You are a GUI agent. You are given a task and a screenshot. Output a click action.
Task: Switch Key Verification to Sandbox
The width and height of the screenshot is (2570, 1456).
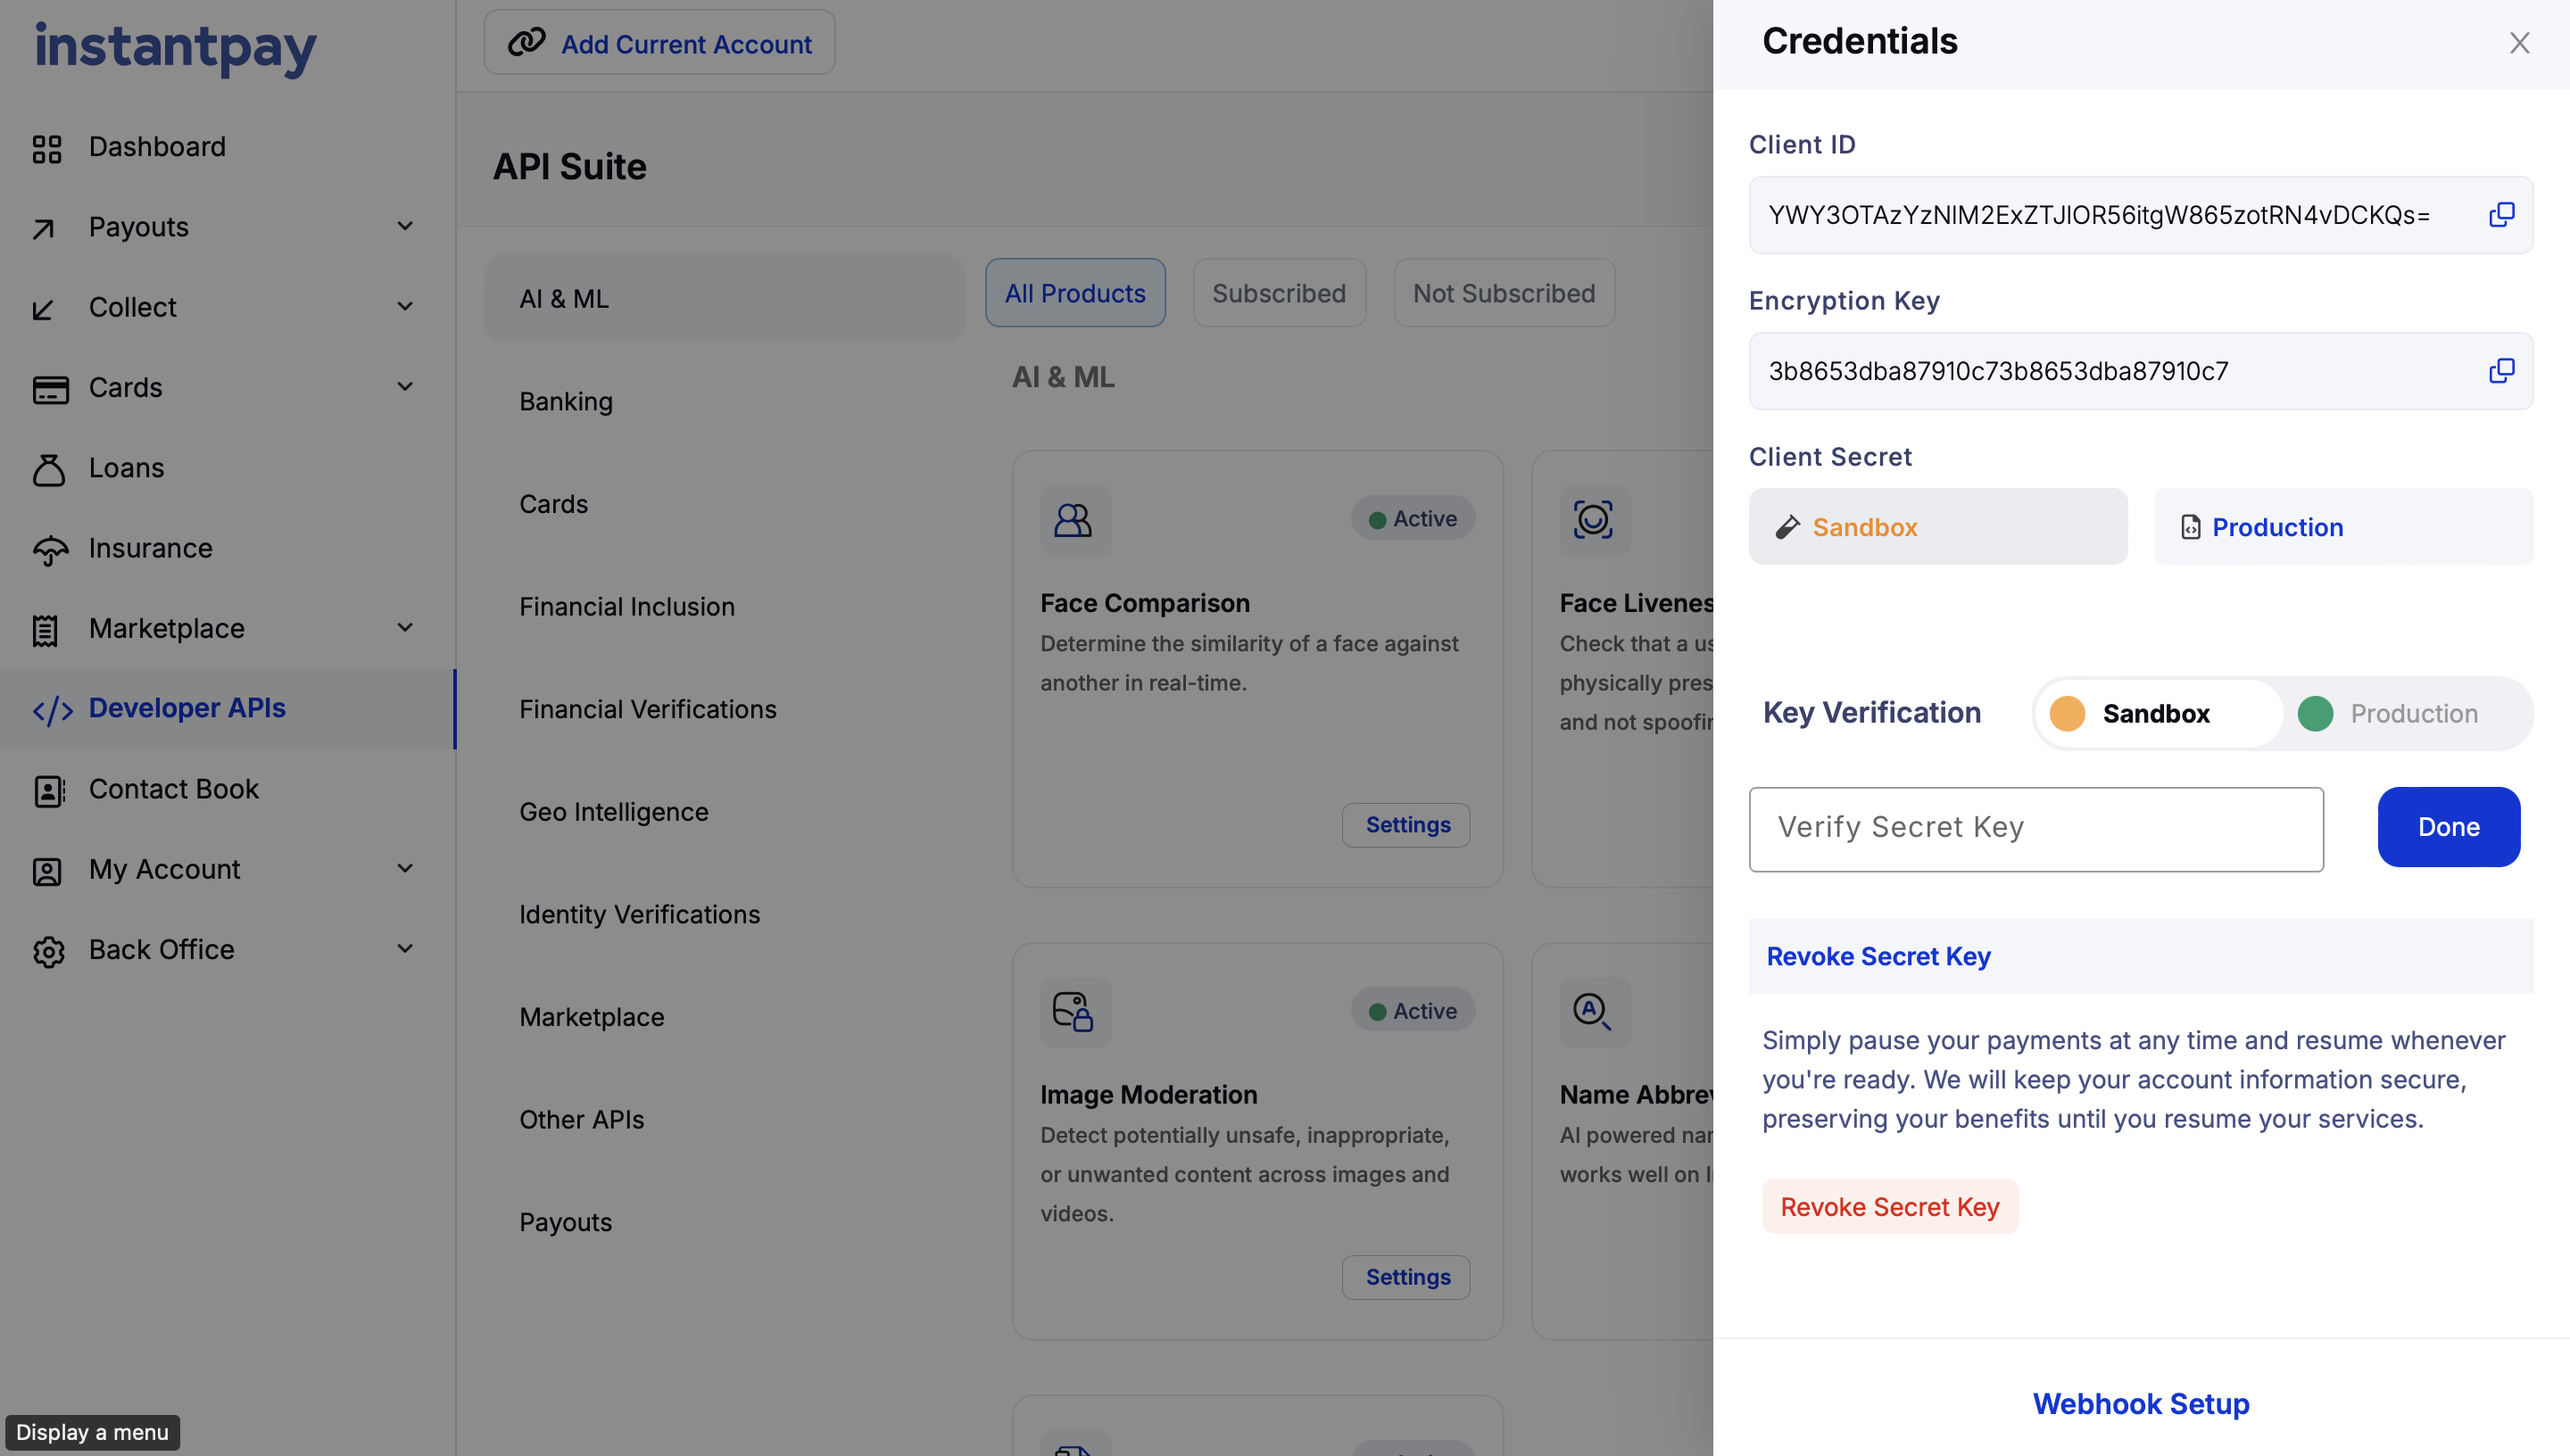point(2157,713)
